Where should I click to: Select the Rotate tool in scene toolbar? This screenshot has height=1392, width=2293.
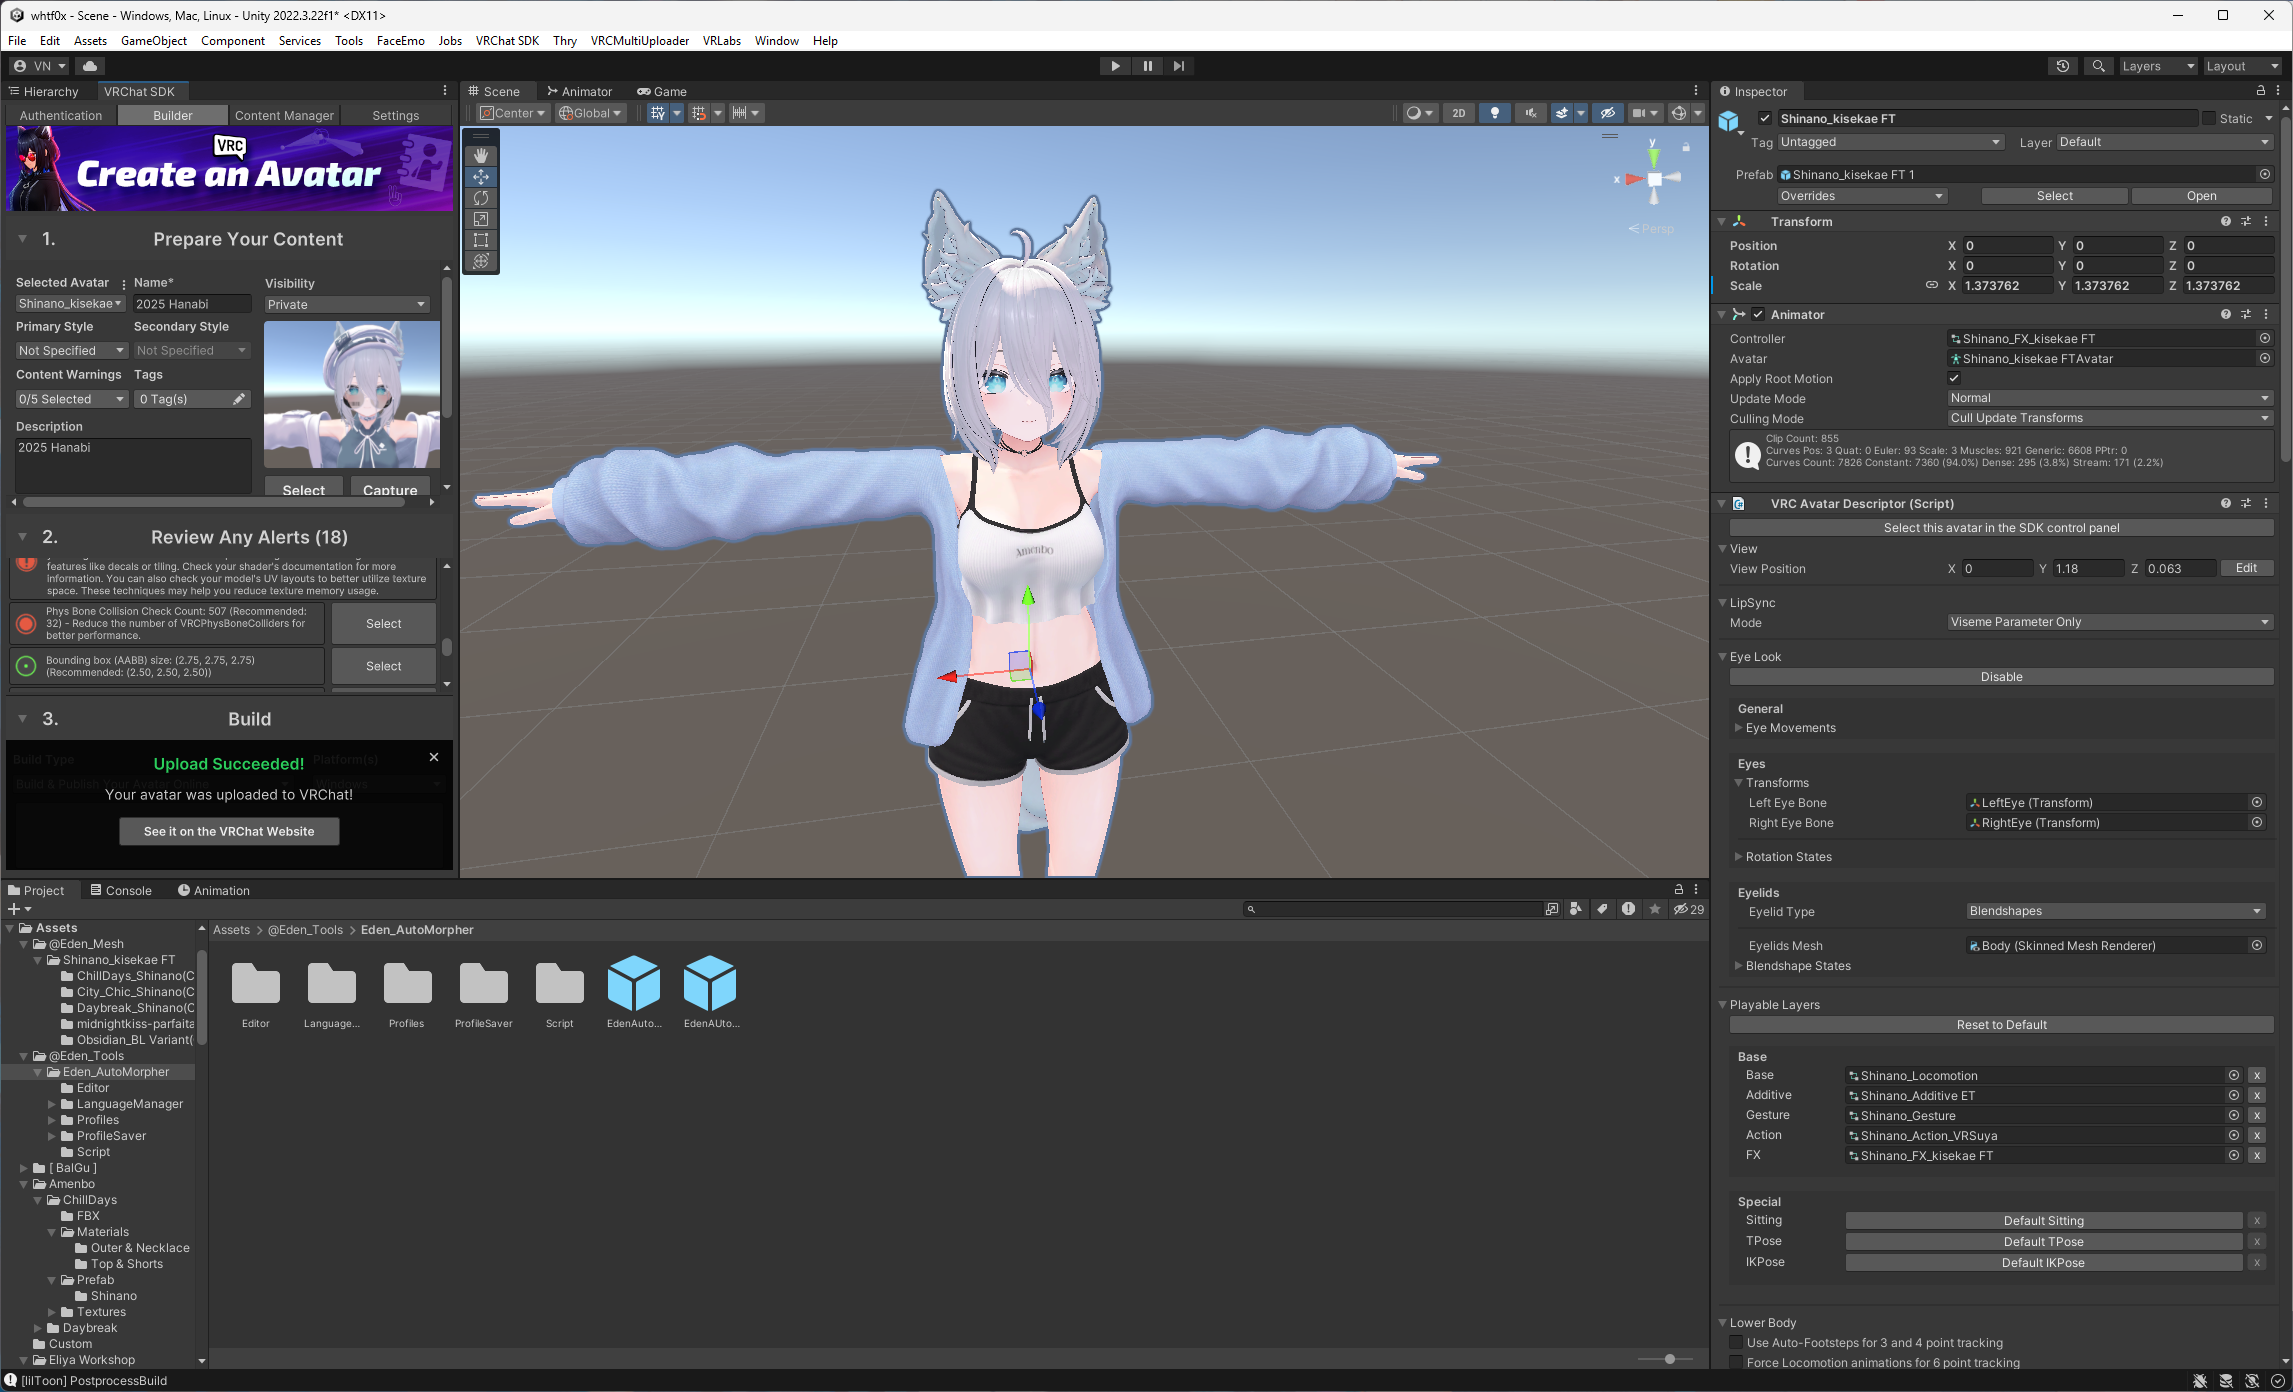click(481, 198)
